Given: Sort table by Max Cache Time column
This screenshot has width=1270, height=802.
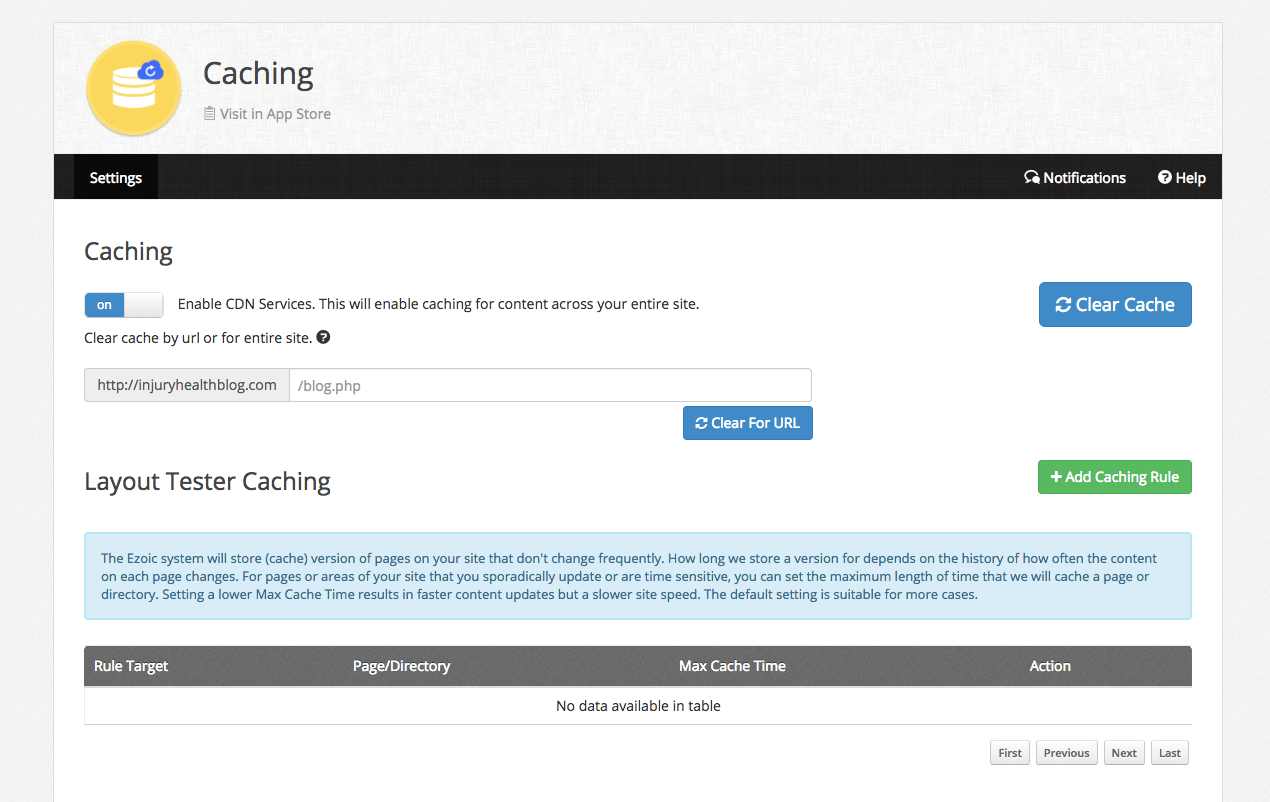Looking at the screenshot, I should [732, 666].
